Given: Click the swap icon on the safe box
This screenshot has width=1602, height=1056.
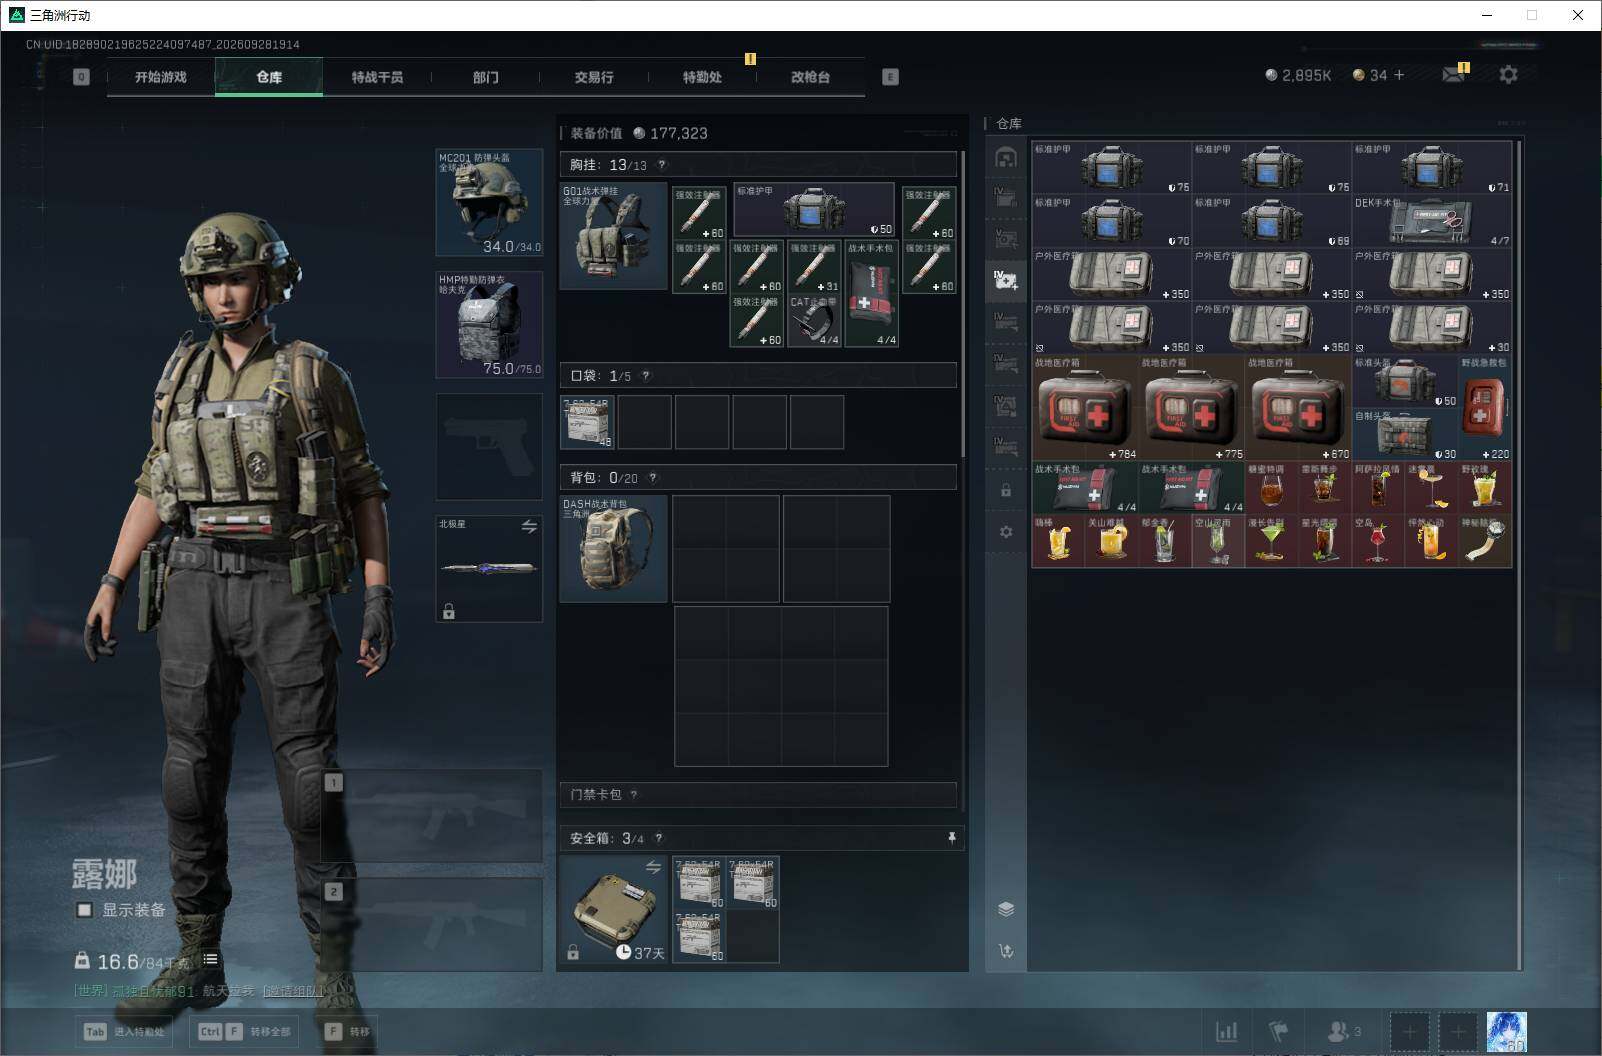Looking at the screenshot, I should pos(653,867).
